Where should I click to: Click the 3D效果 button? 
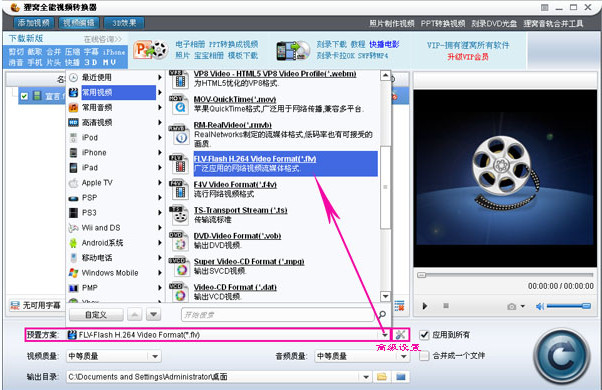pyautogui.click(x=124, y=23)
